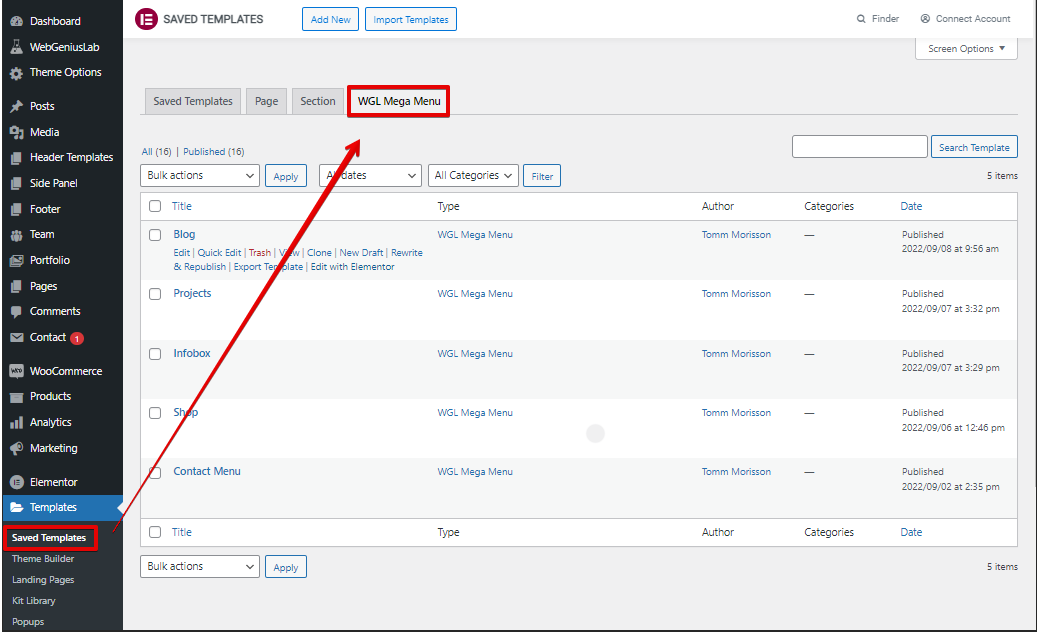Open Theme Builder submenu item
Image resolution: width=1037 pixels, height=632 pixels.
(43, 559)
